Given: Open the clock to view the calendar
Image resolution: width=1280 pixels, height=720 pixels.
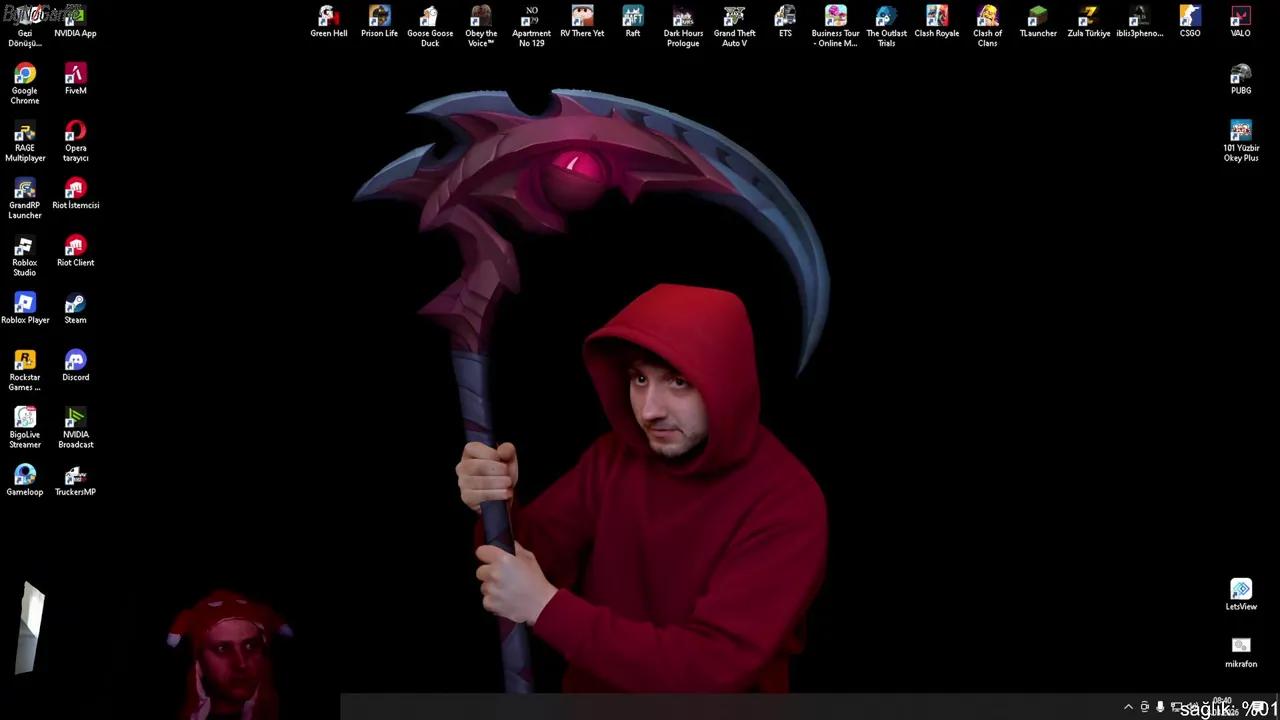Looking at the screenshot, I should 1222,707.
